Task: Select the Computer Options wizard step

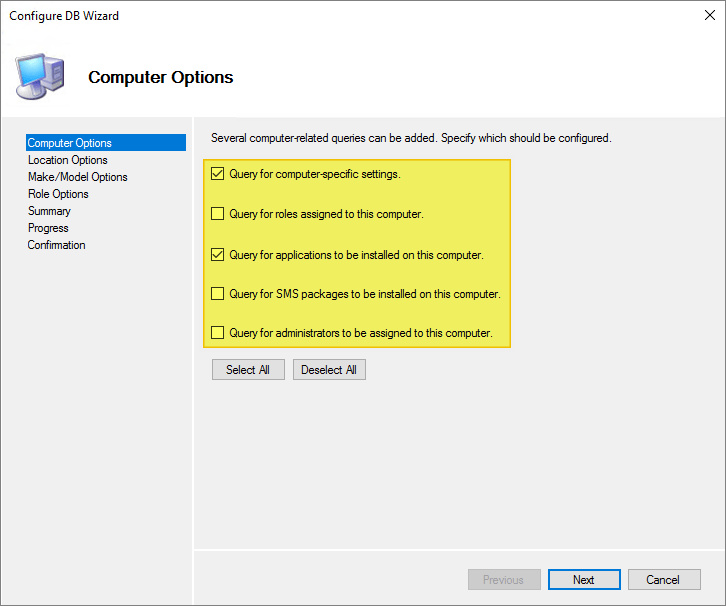Action: [x=70, y=143]
